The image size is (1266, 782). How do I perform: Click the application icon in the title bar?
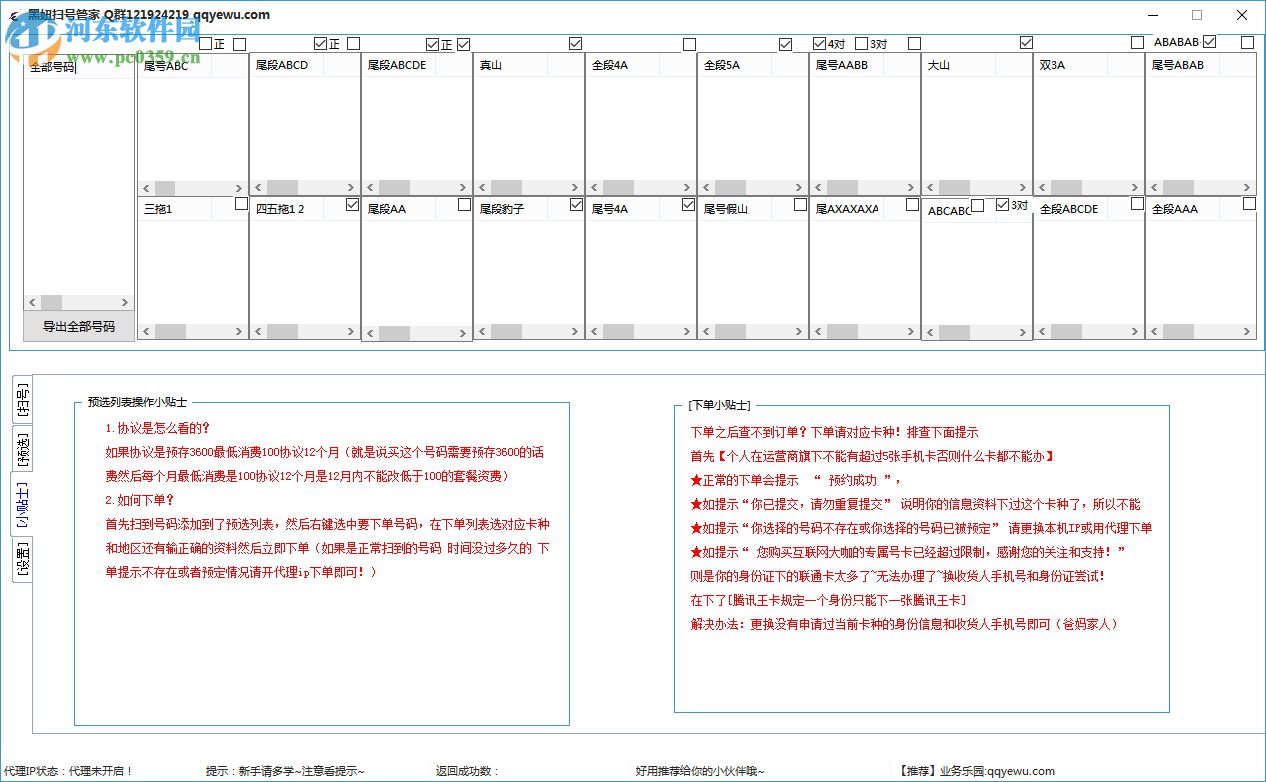[12, 15]
